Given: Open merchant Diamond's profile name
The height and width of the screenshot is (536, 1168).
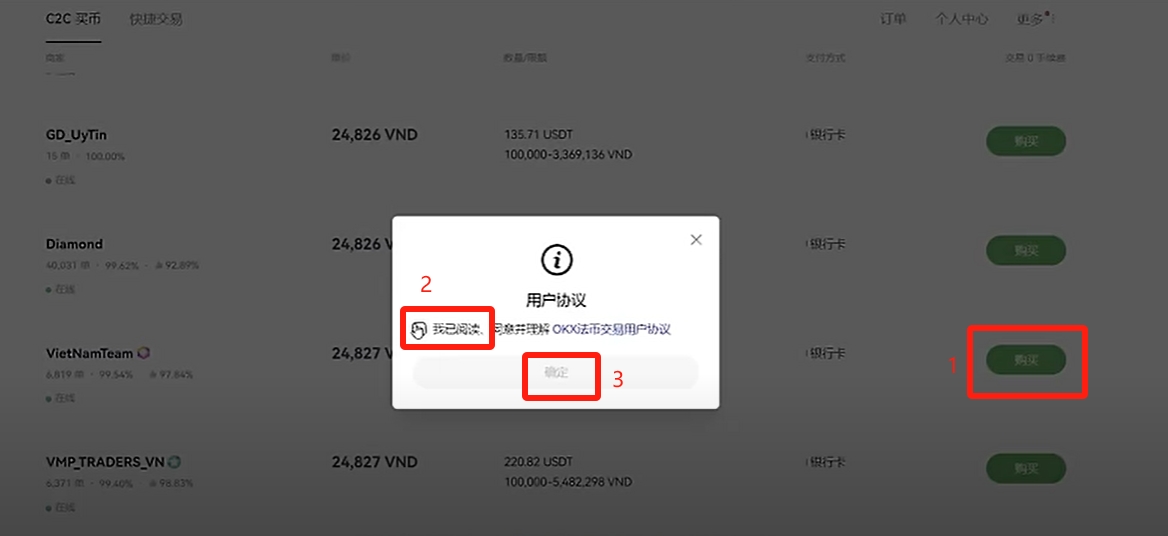Looking at the screenshot, I should 74,244.
